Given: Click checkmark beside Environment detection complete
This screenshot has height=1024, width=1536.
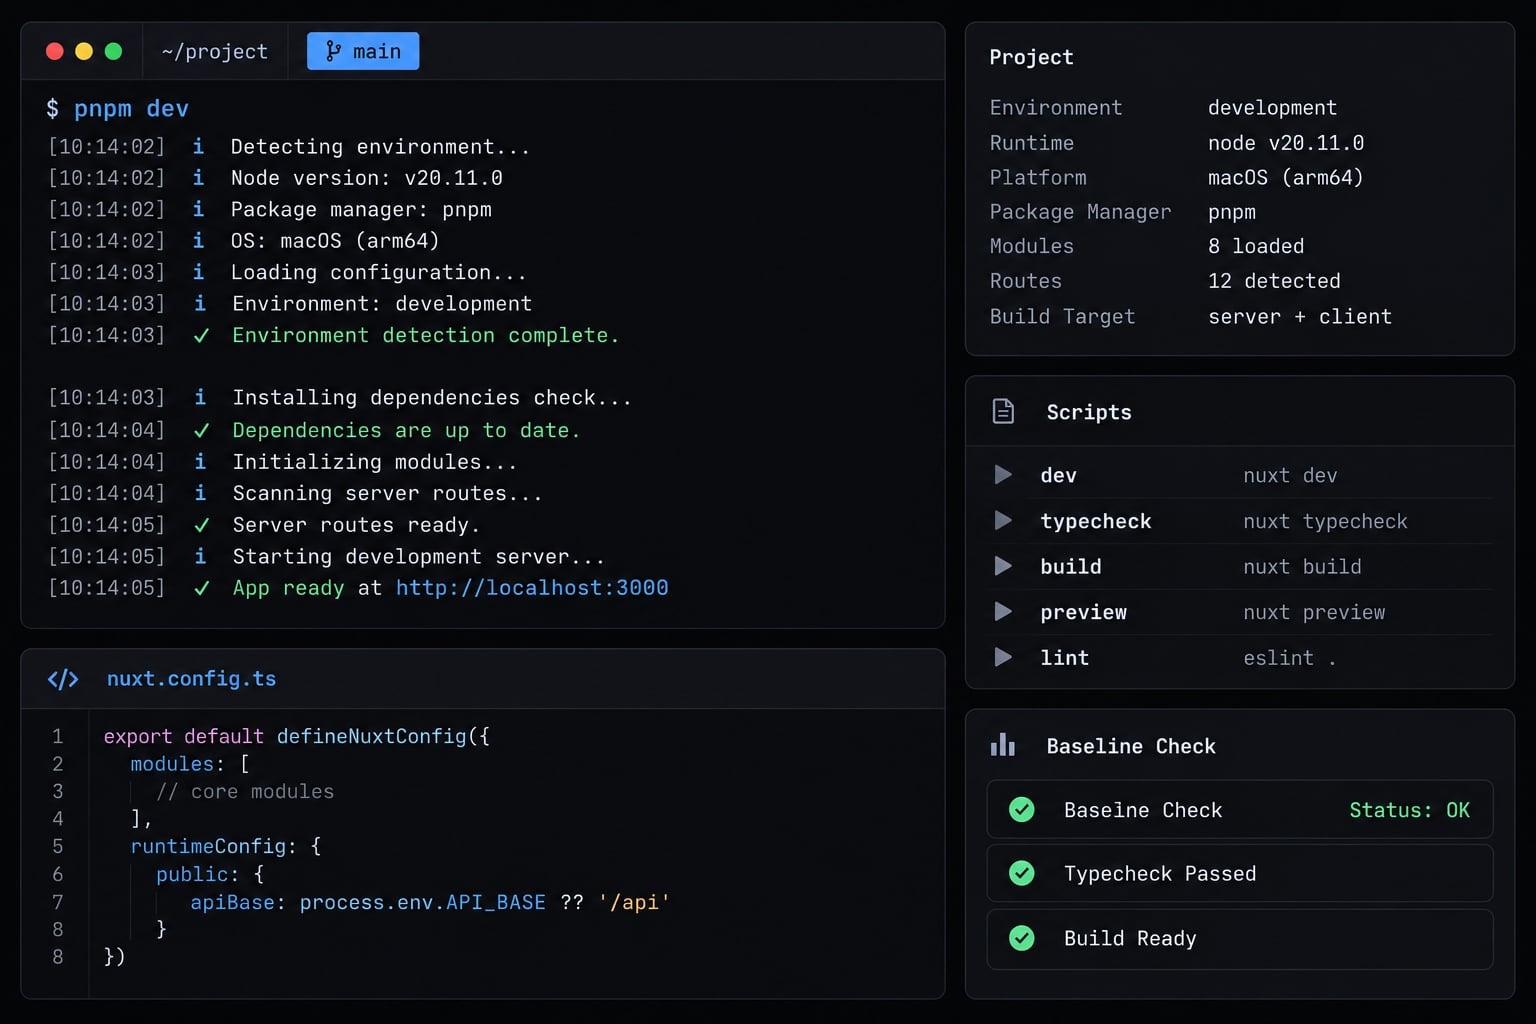Looking at the screenshot, I should point(201,336).
